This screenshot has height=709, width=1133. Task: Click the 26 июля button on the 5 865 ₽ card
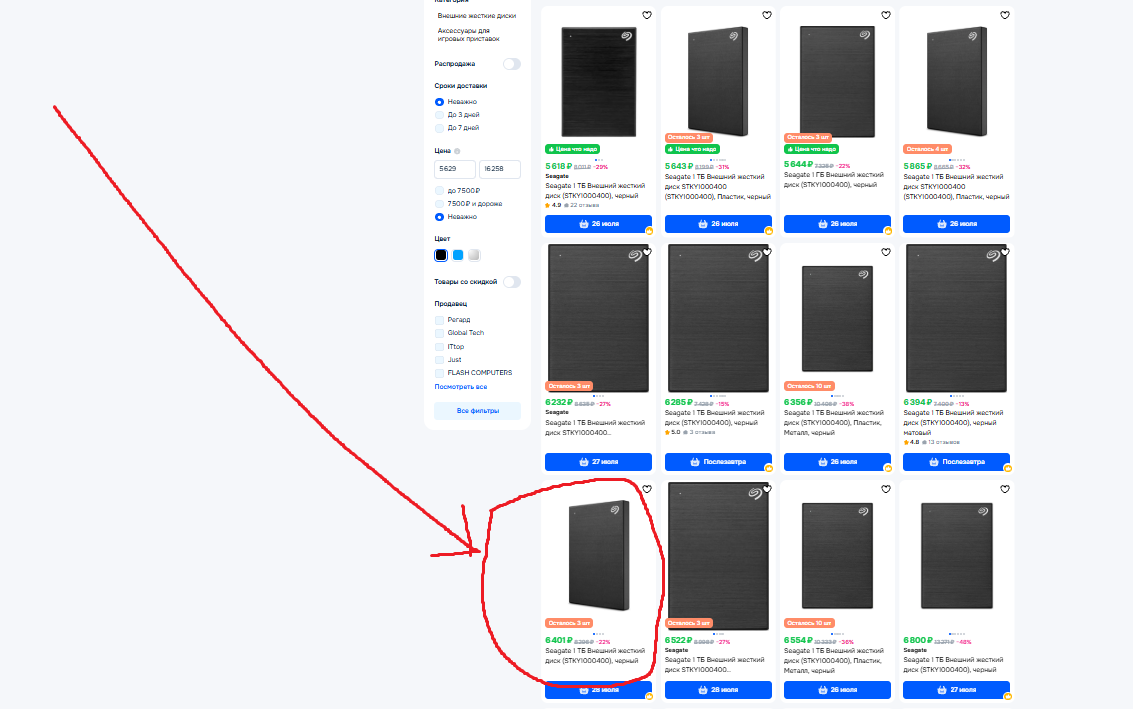[x=957, y=224]
